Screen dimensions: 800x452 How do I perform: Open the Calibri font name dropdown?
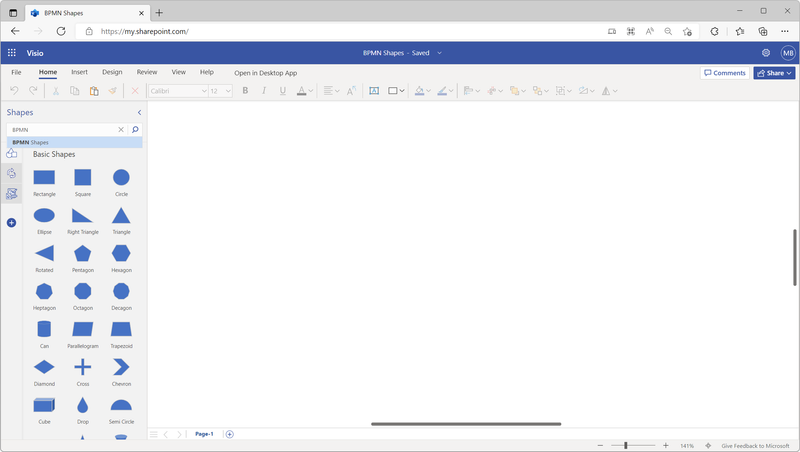click(x=204, y=91)
